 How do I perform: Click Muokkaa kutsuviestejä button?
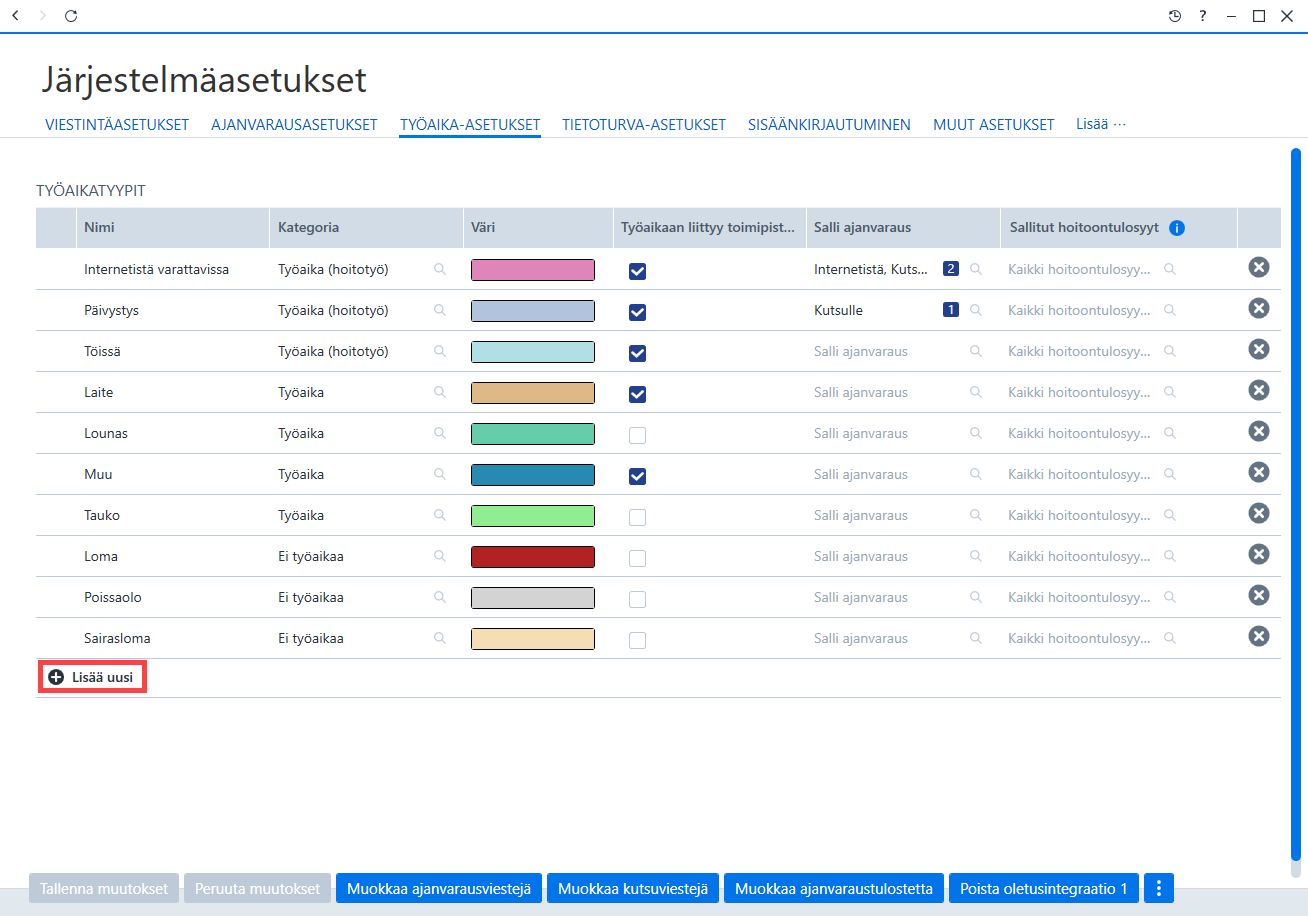(x=633, y=888)
